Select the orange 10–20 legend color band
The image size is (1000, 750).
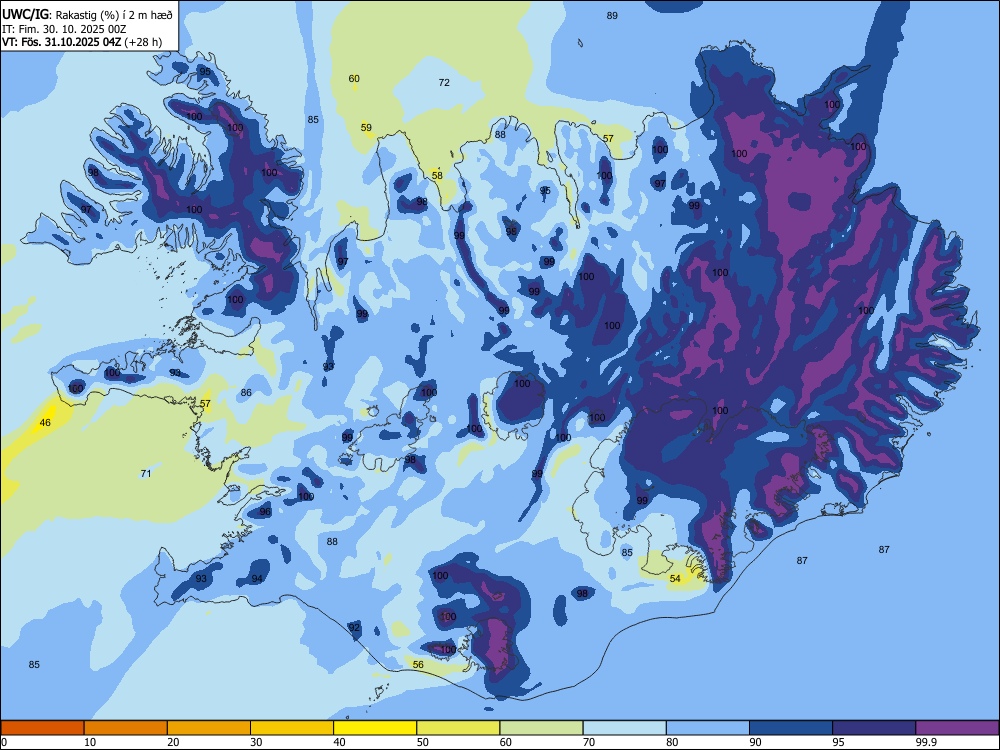[126, 728]
